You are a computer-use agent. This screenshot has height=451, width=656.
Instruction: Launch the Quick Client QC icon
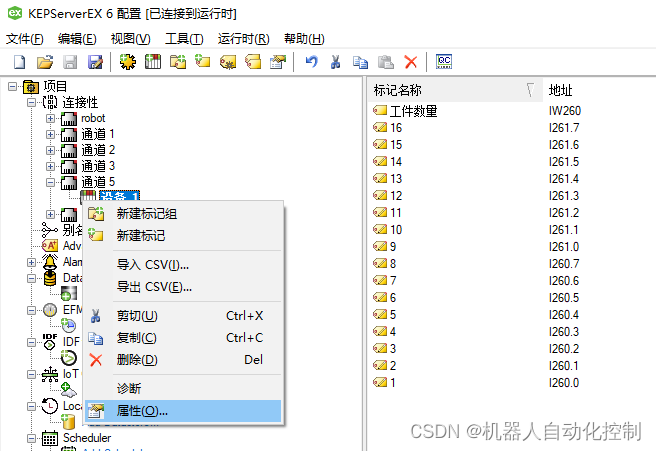coord(444,62)
